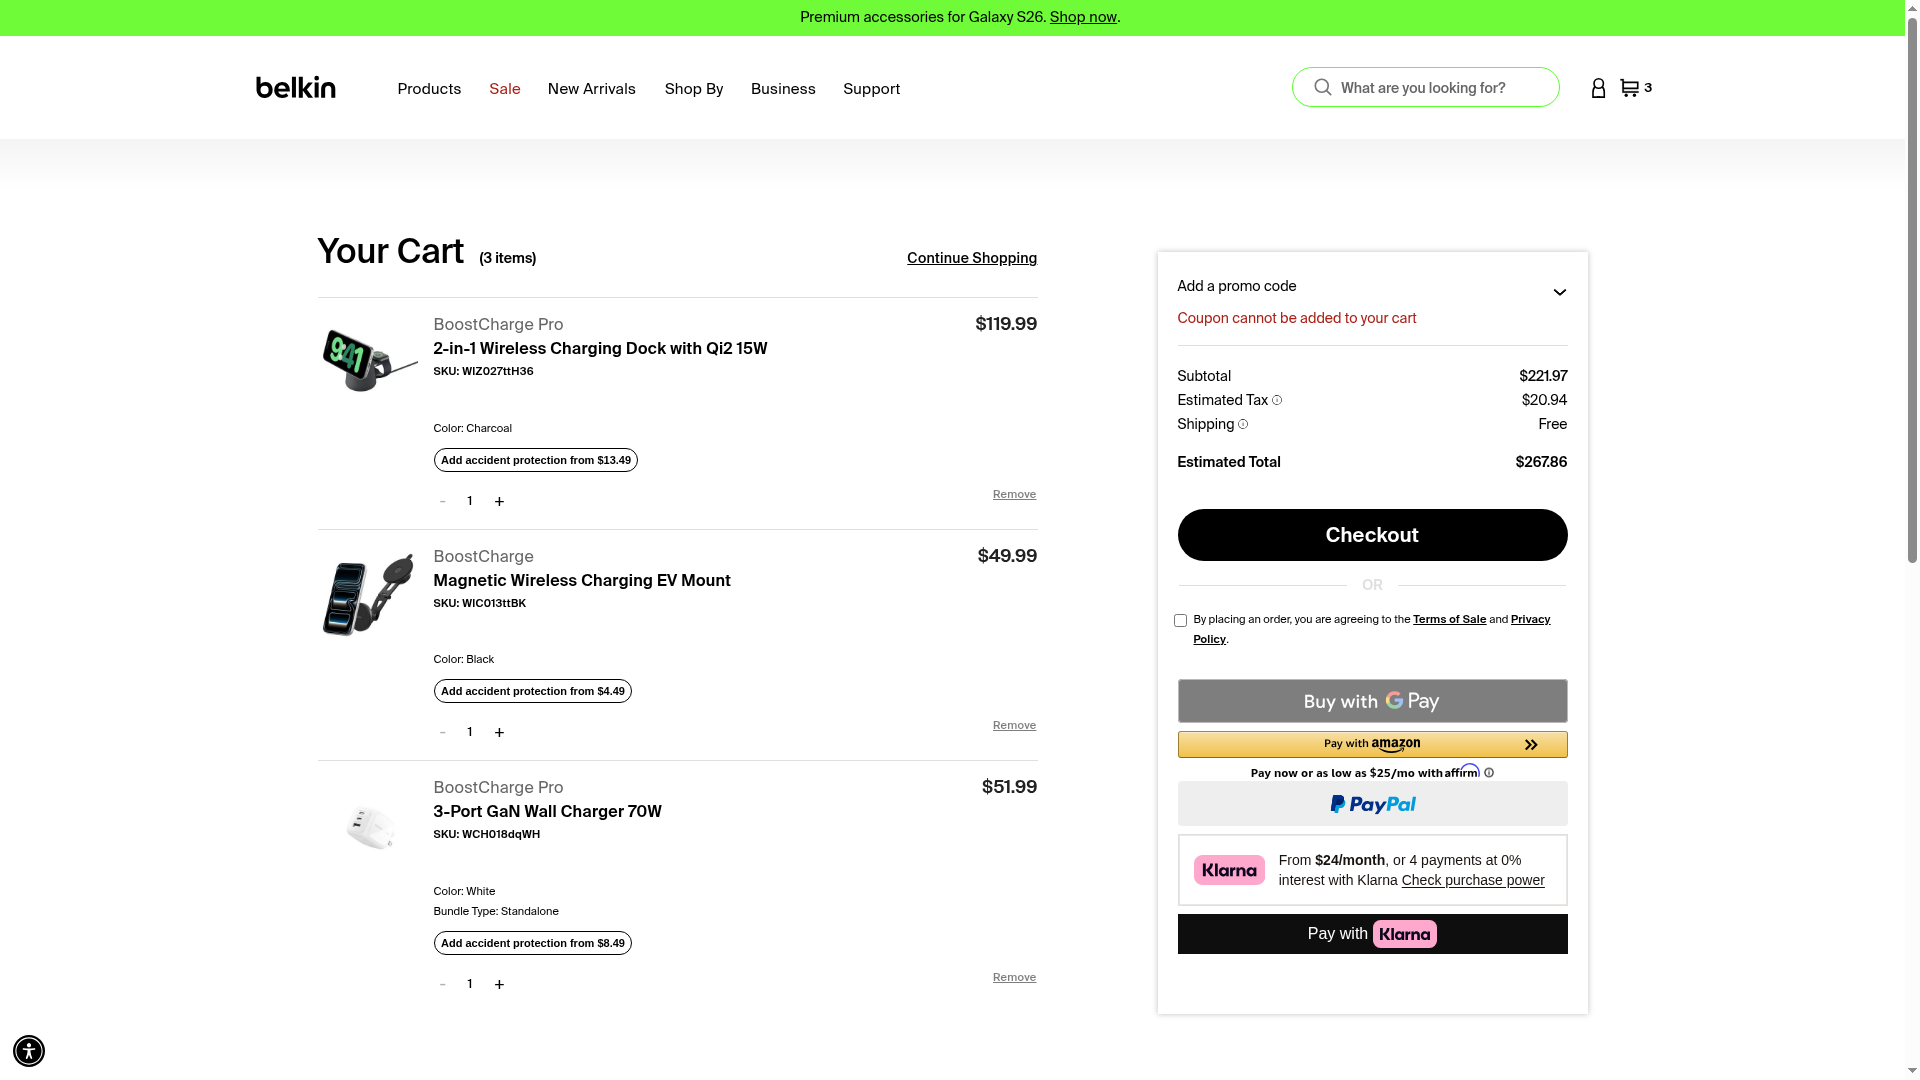Screen dimensions: 1920x1080
Task: Open the cart icon with 3 items
Action: click(x=1636, y=88)
